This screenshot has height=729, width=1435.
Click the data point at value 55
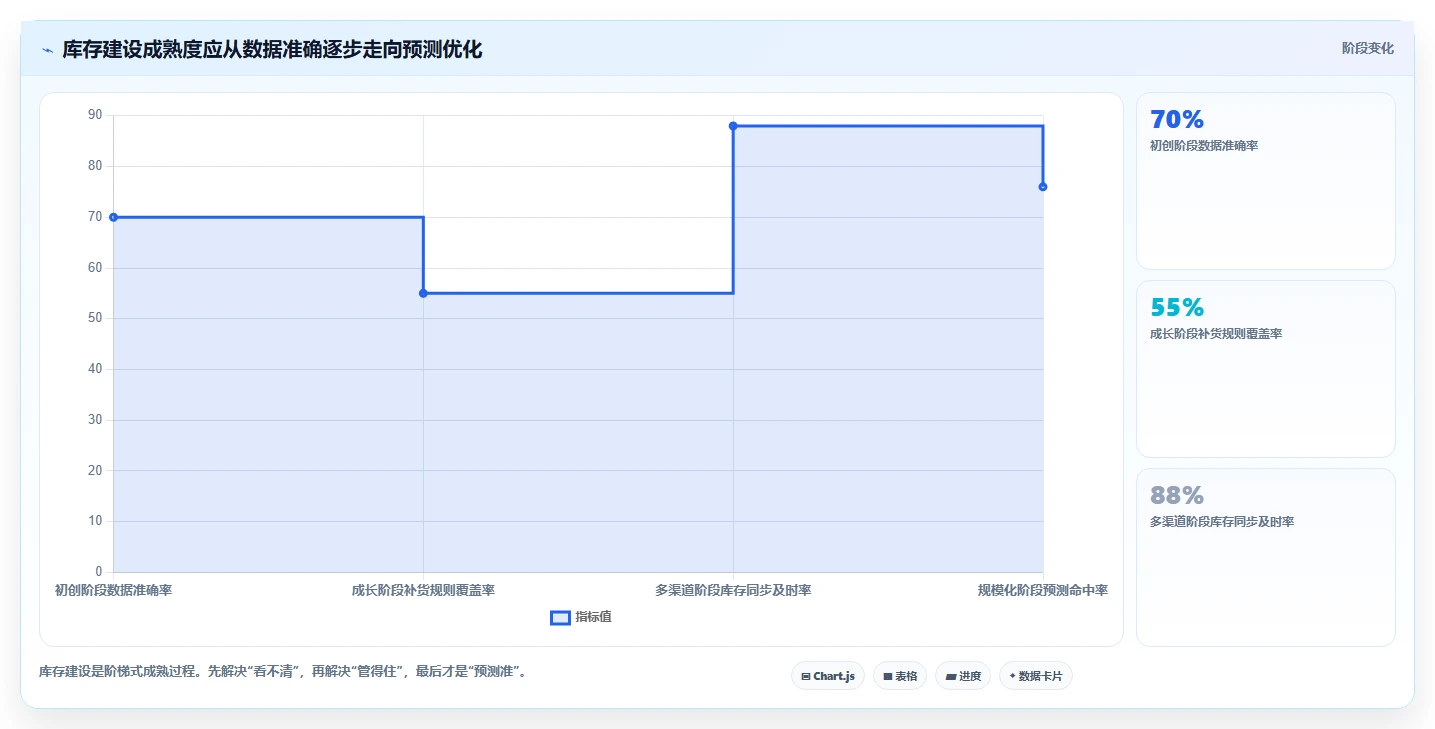coord(423,293)
